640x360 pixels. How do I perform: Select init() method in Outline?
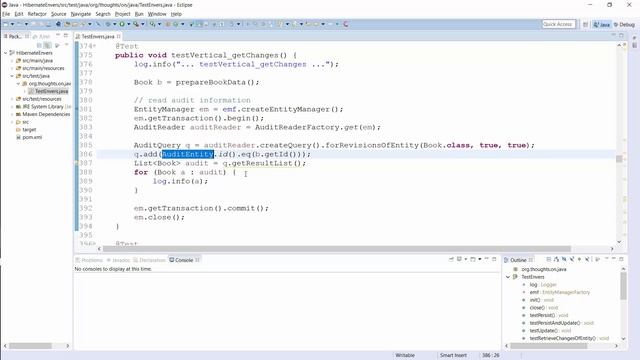point(540,300)
